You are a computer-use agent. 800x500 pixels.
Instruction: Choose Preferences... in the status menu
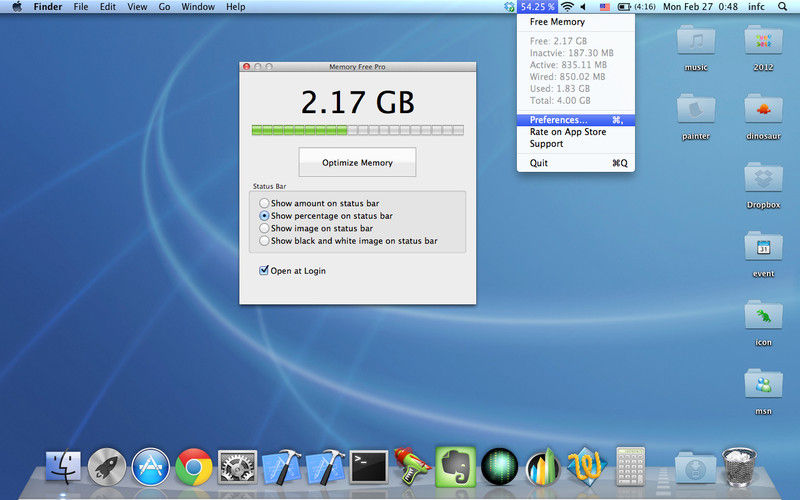(x=576, y=120)
